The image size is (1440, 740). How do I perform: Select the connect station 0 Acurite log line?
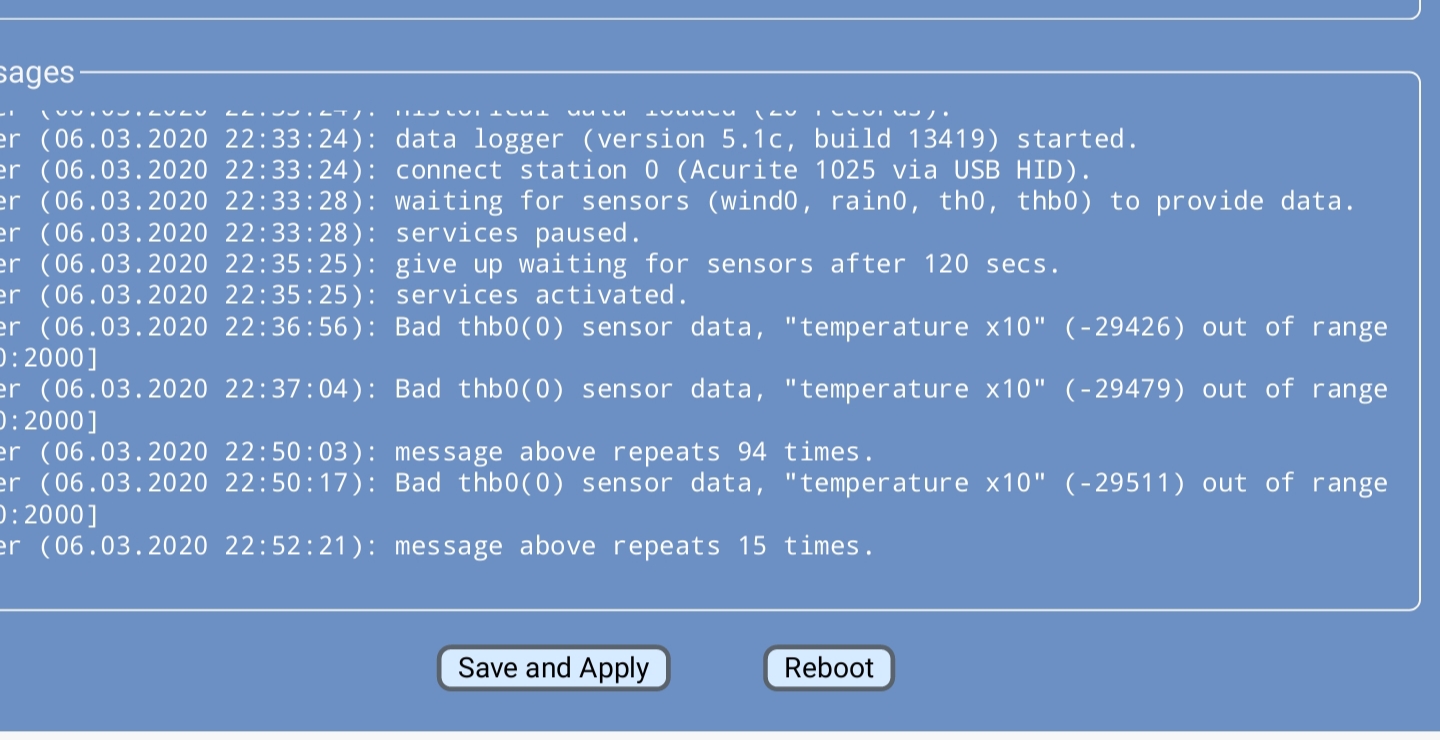click(x=742, y=170)
